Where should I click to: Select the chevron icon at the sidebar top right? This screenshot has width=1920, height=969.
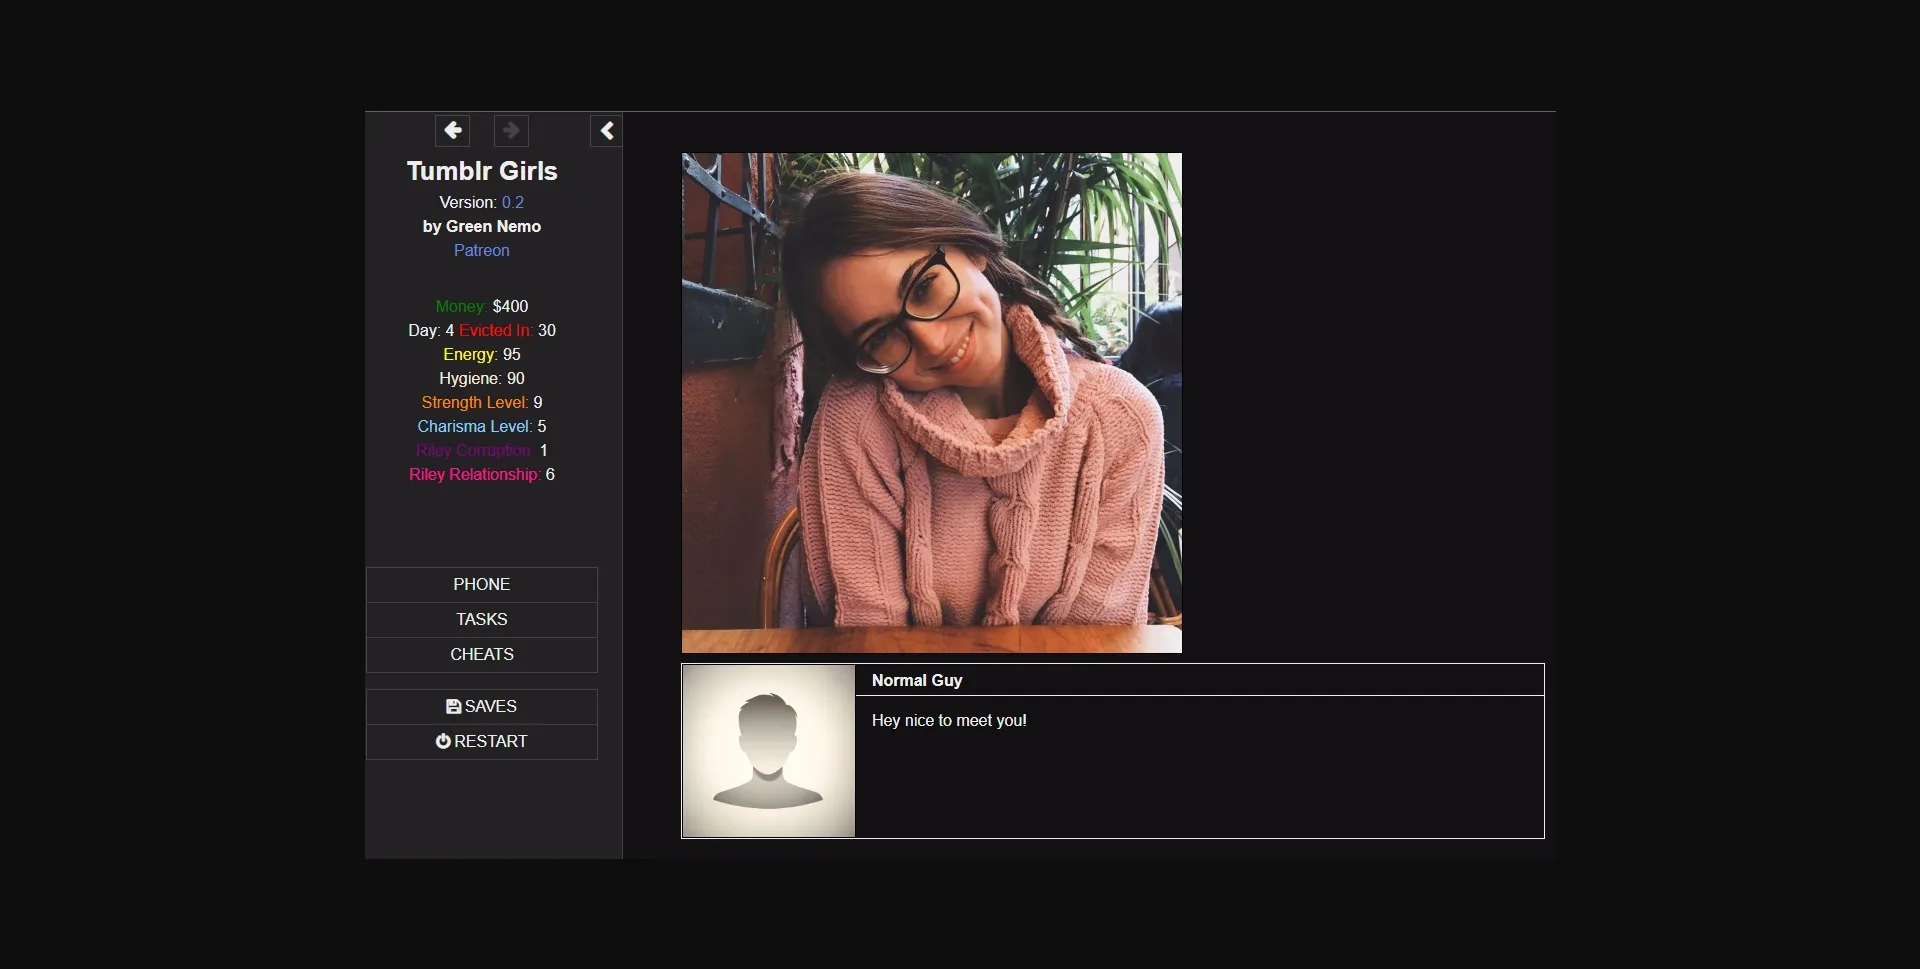pos(605,130)
